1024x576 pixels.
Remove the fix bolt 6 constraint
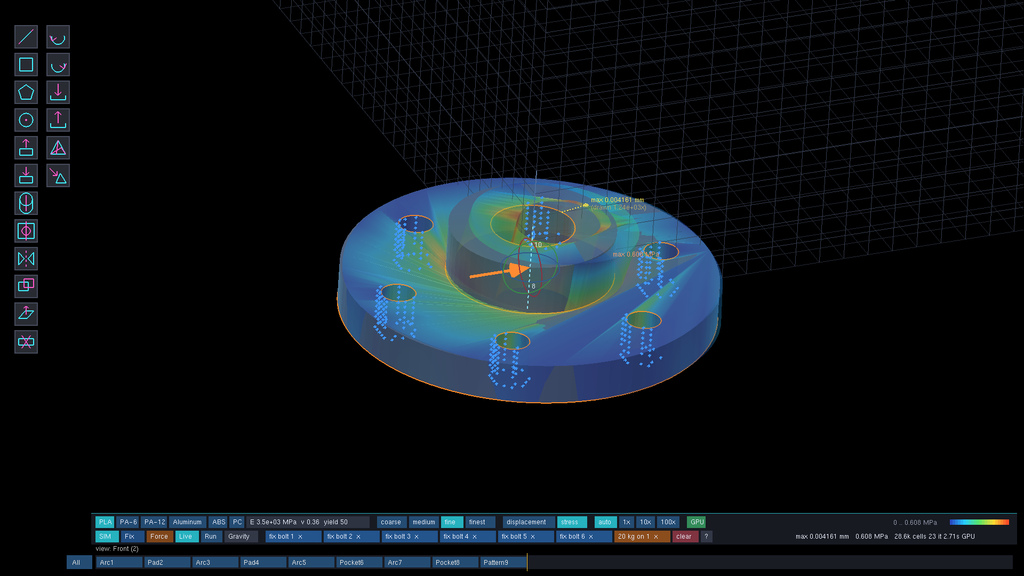pos(591,537)
